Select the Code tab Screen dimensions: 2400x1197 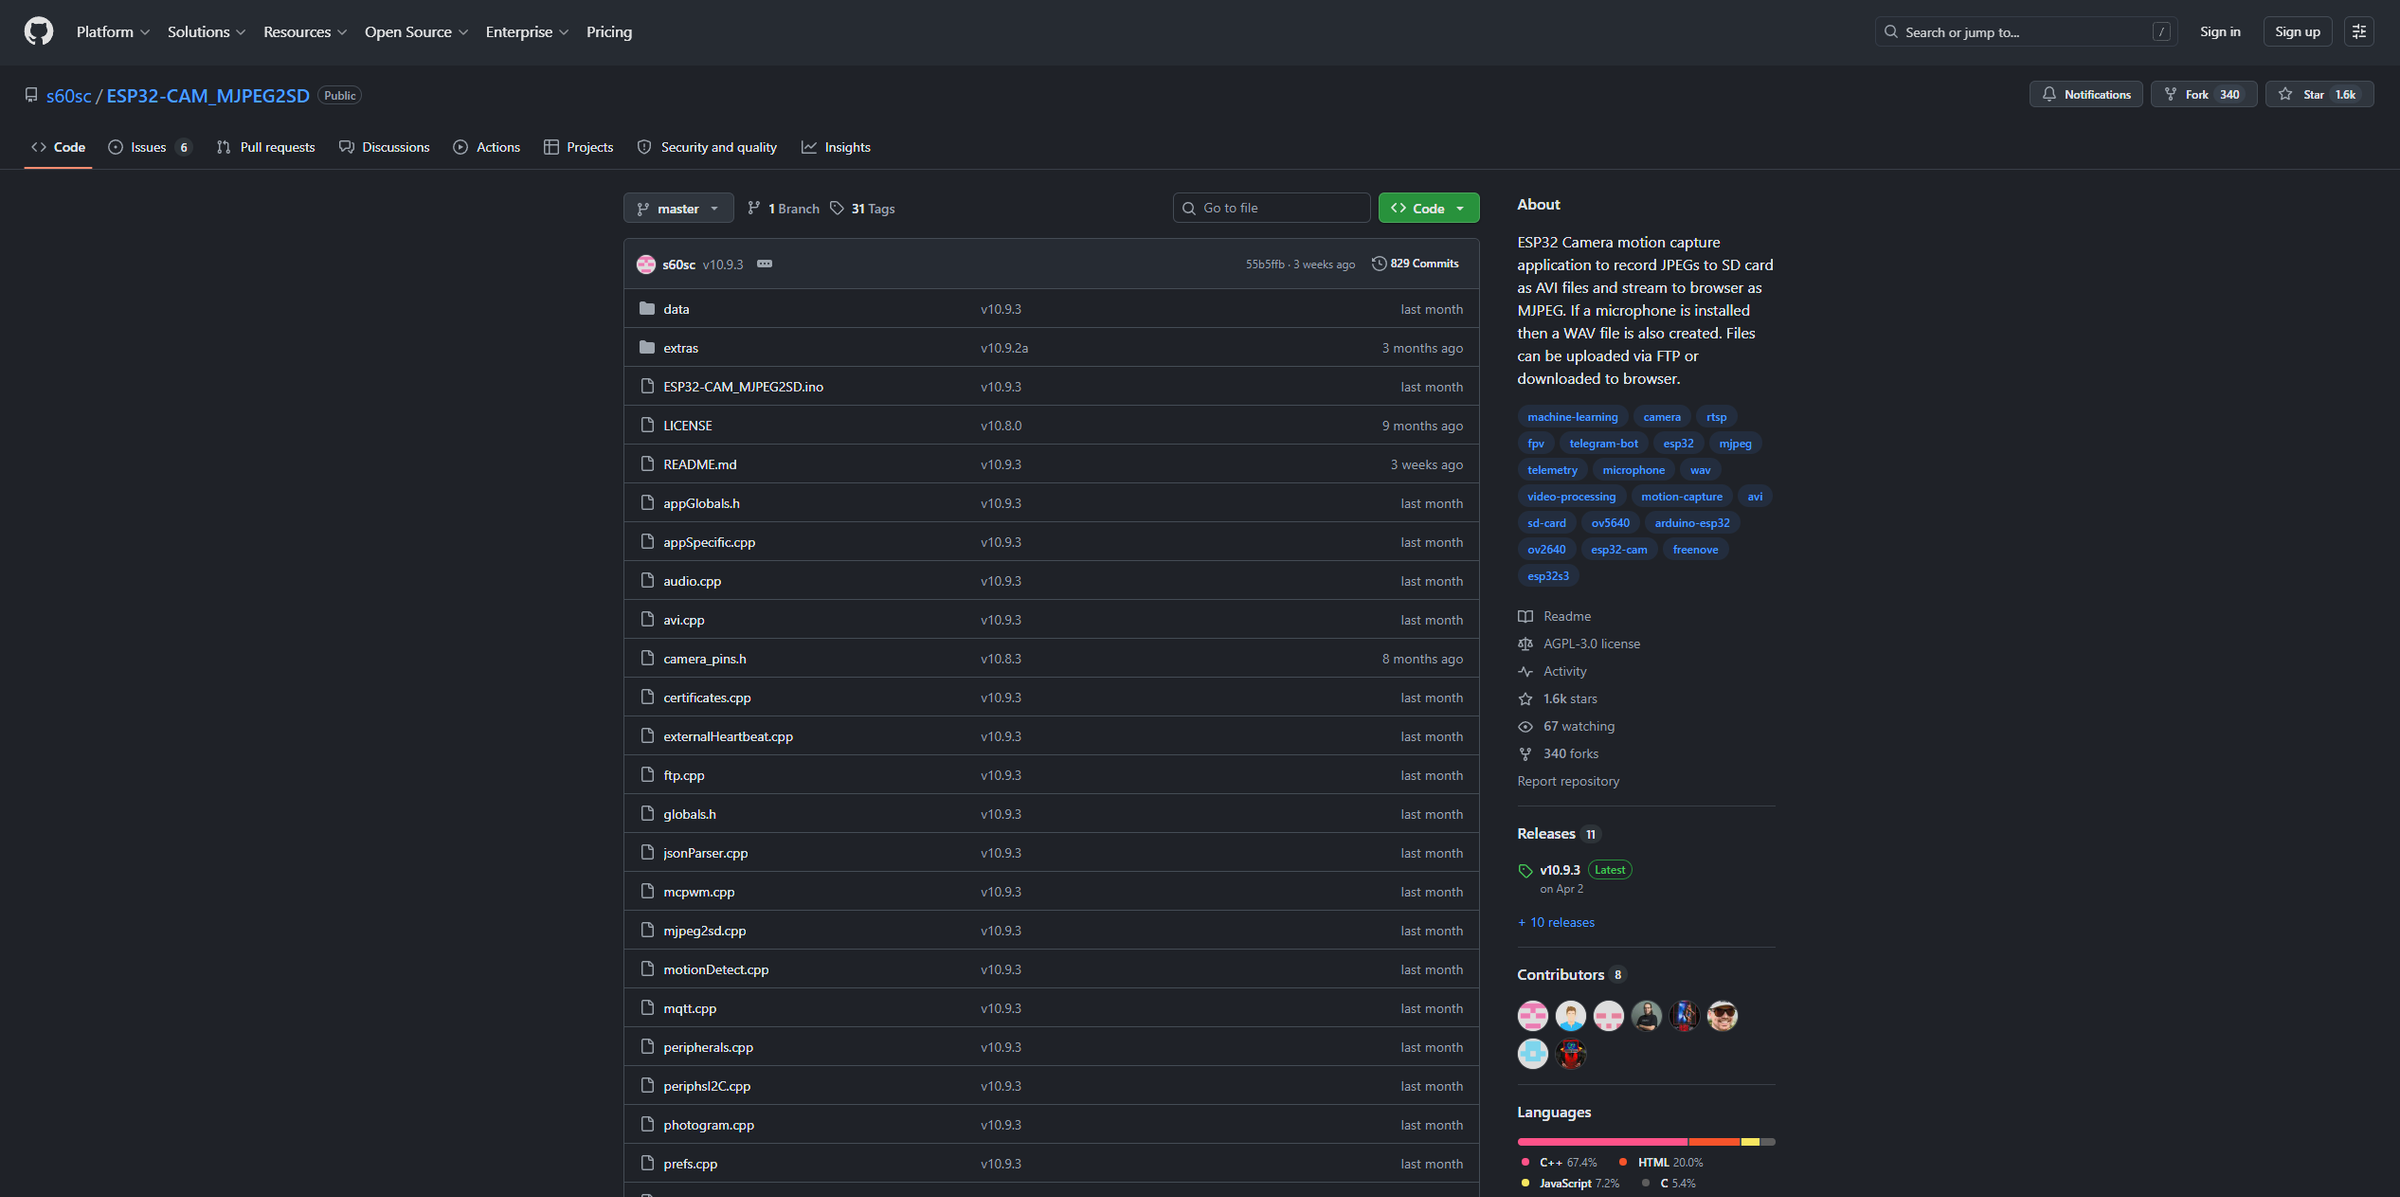(x=58, y=147)
